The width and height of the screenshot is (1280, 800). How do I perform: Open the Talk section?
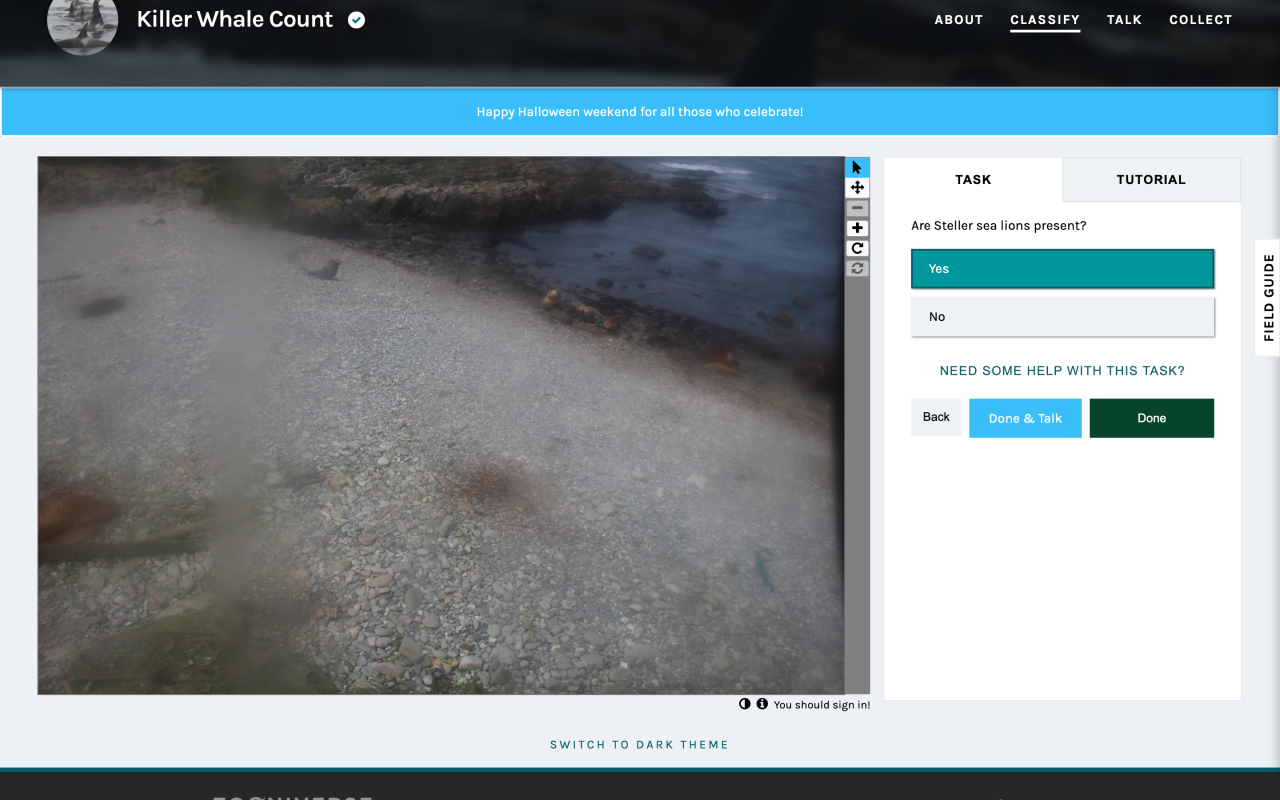[1124, 20]
